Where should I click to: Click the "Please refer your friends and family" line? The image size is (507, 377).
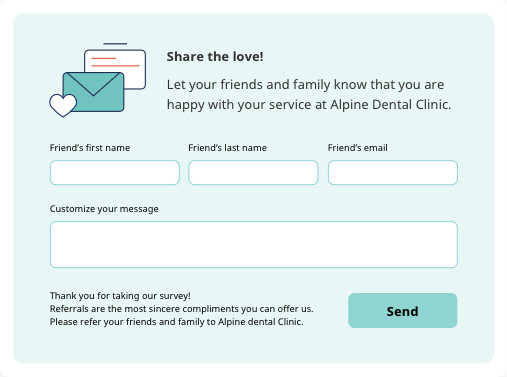point(177,322)
